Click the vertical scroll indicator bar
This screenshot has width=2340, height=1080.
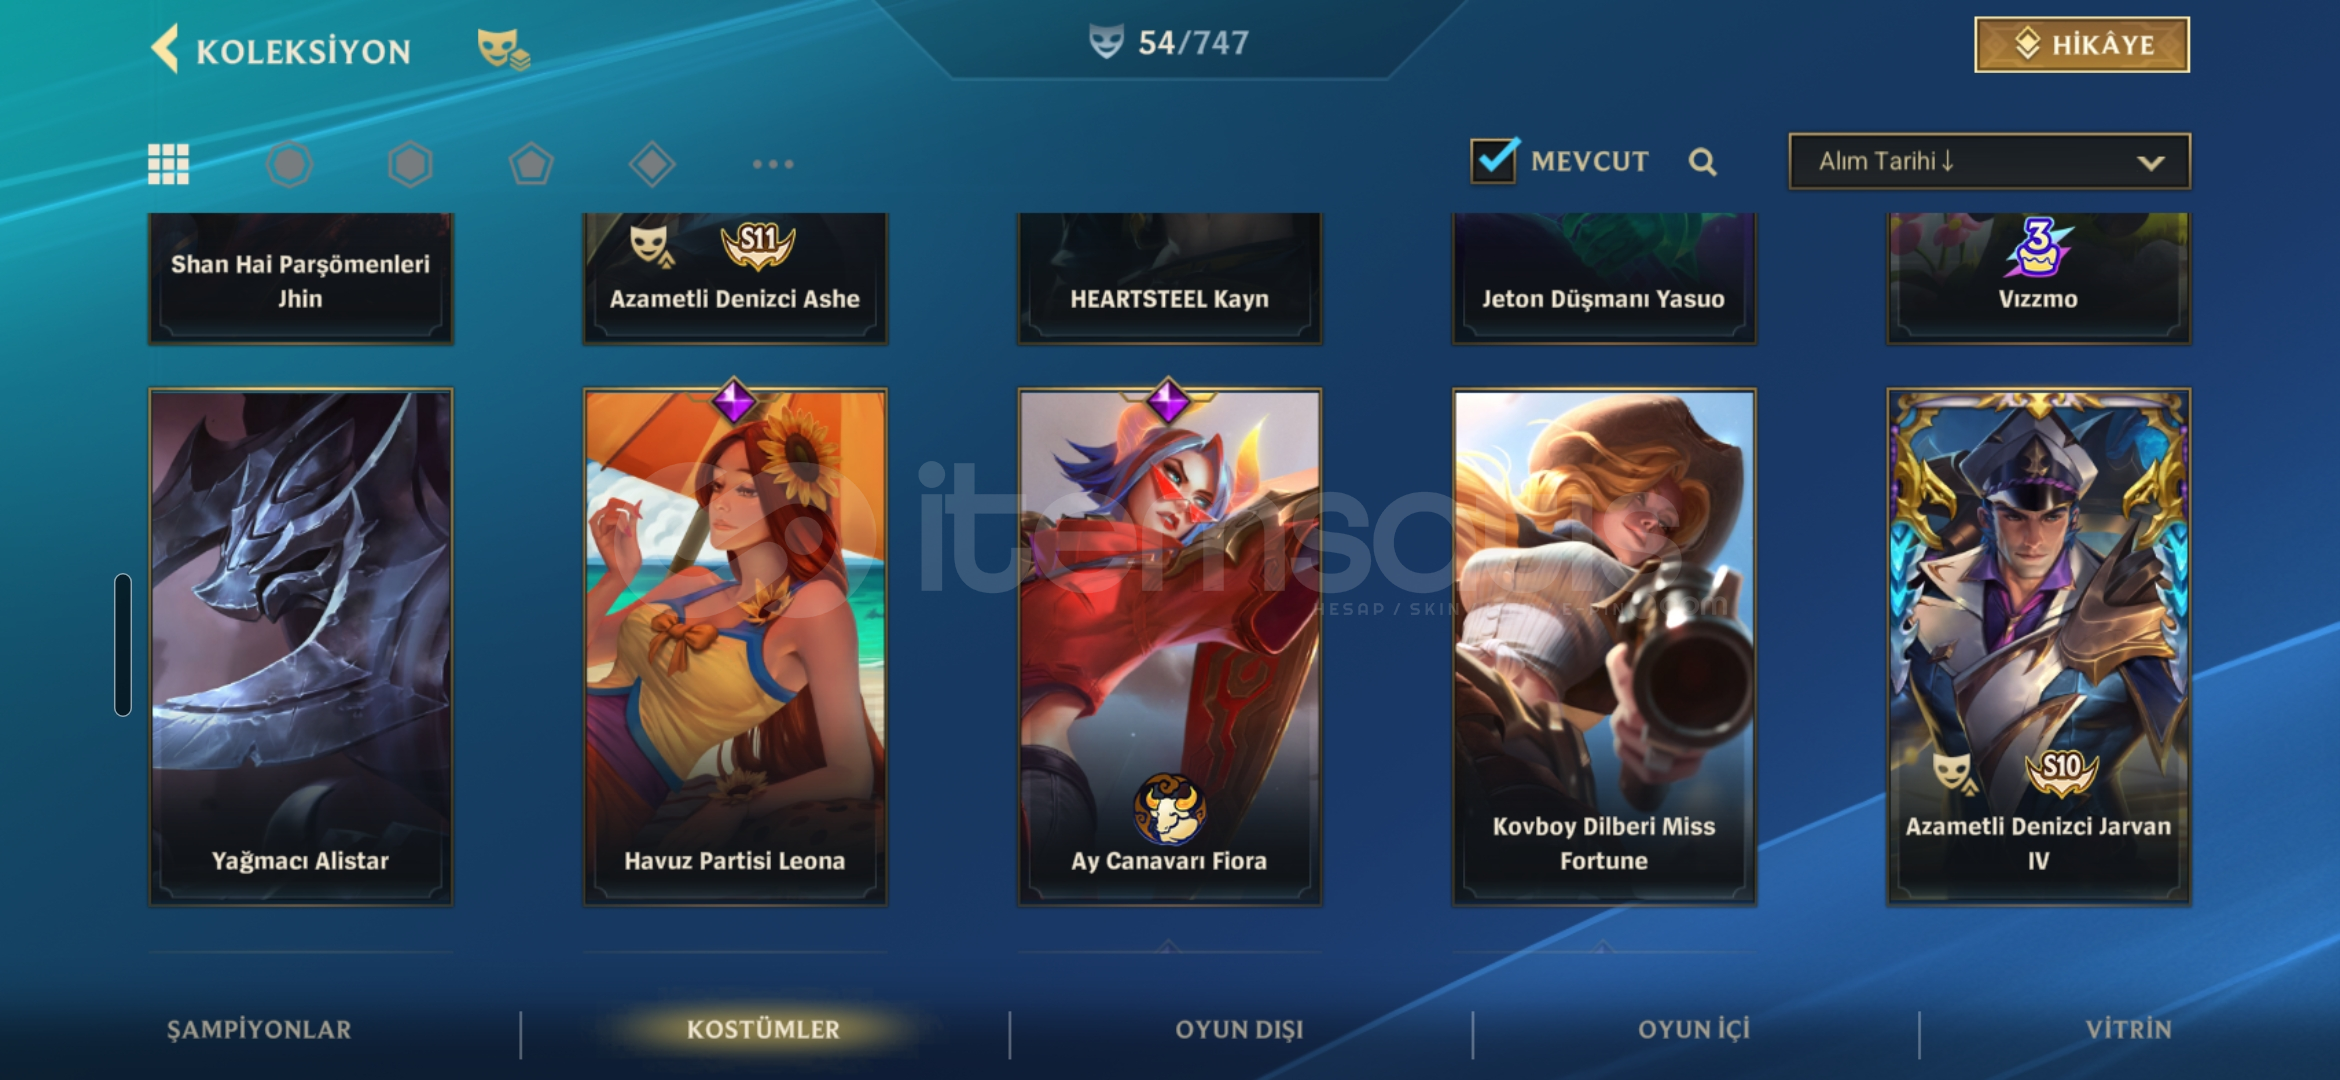click(123, 645)
